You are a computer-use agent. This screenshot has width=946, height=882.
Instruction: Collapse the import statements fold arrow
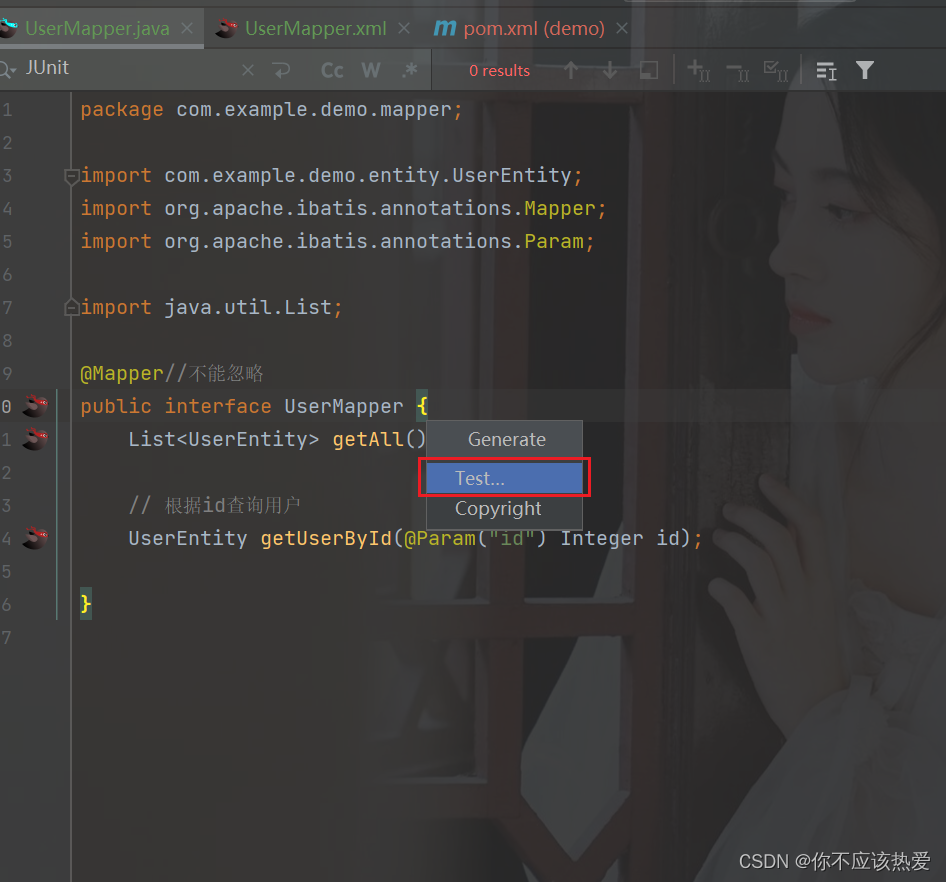[71, 175]
